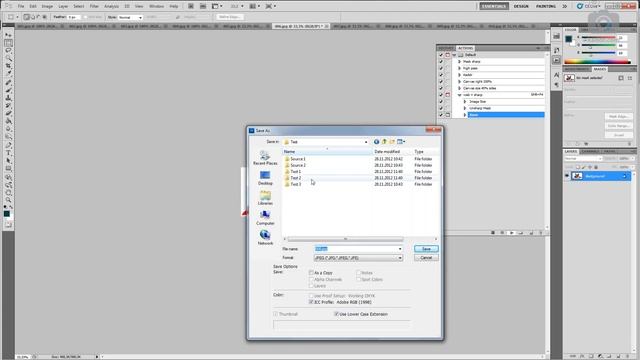
Task: Click the Refine Edge button
Action: point(229,17)
